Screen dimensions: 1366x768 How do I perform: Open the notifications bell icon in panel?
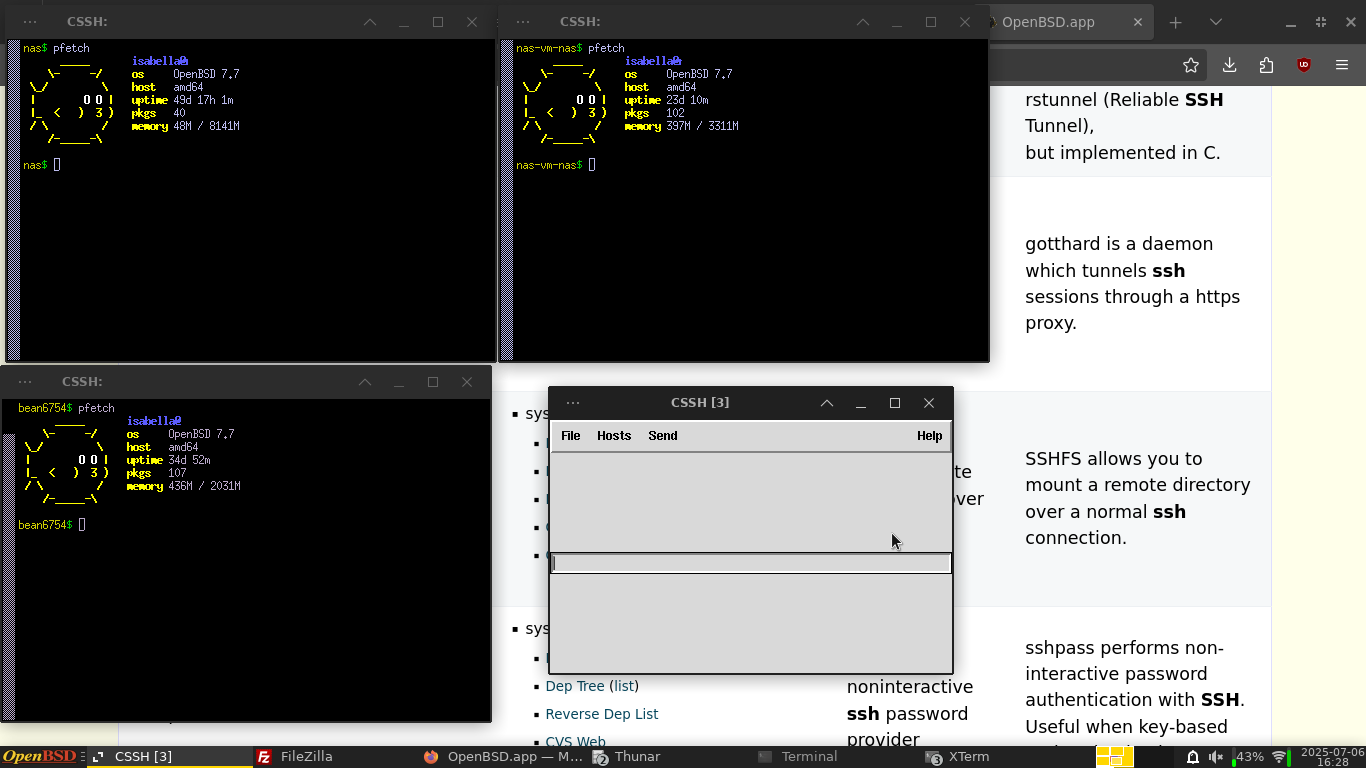(x=1192, y=757)
